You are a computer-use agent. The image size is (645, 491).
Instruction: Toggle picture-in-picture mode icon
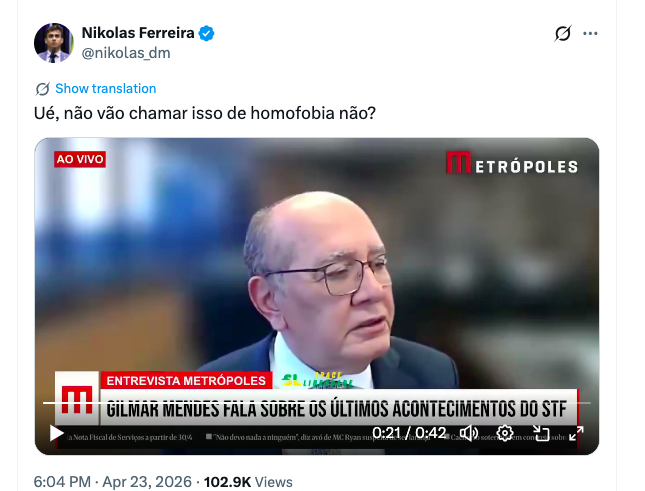541,433
